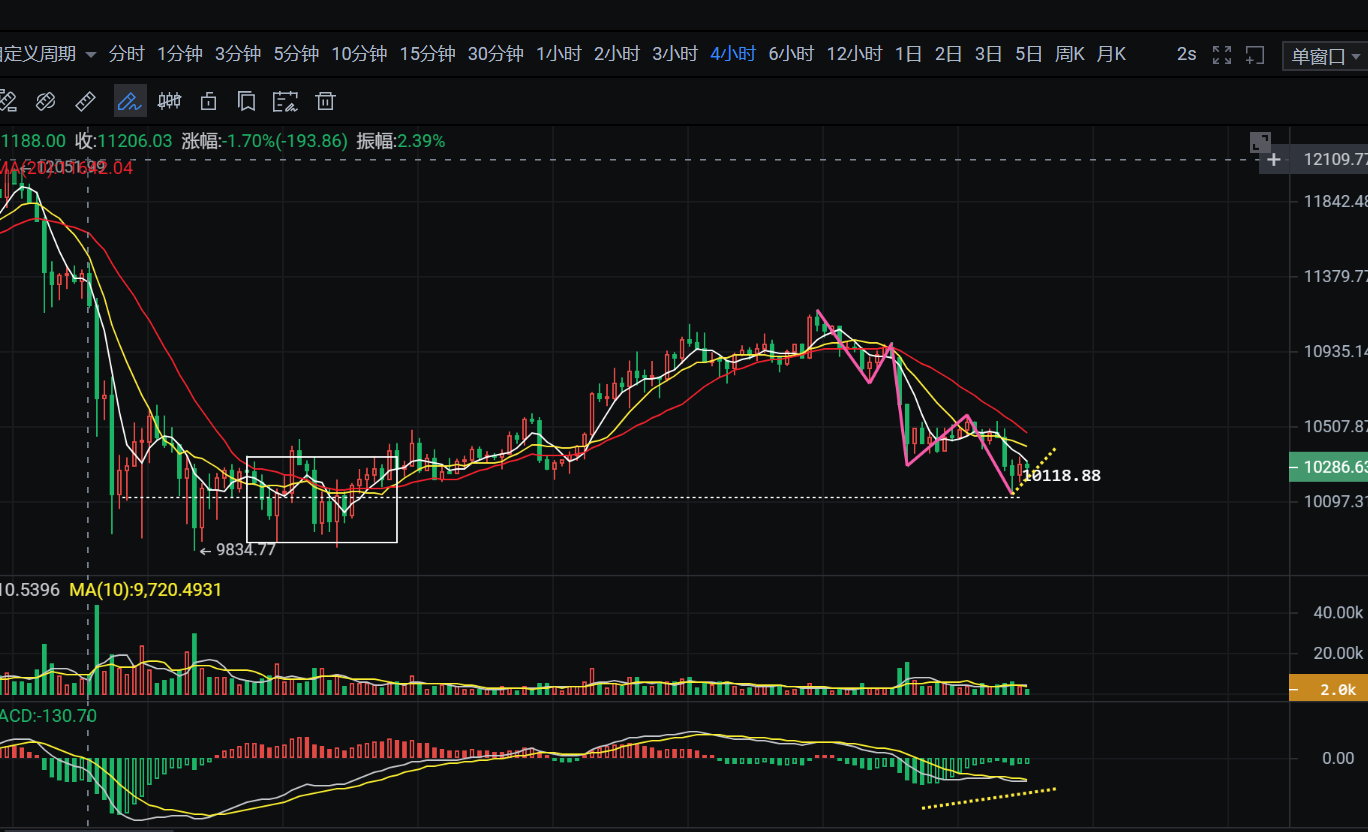Click the plus icon beside 12109.77
The image size is (1368, 832).
[1274, 159]
